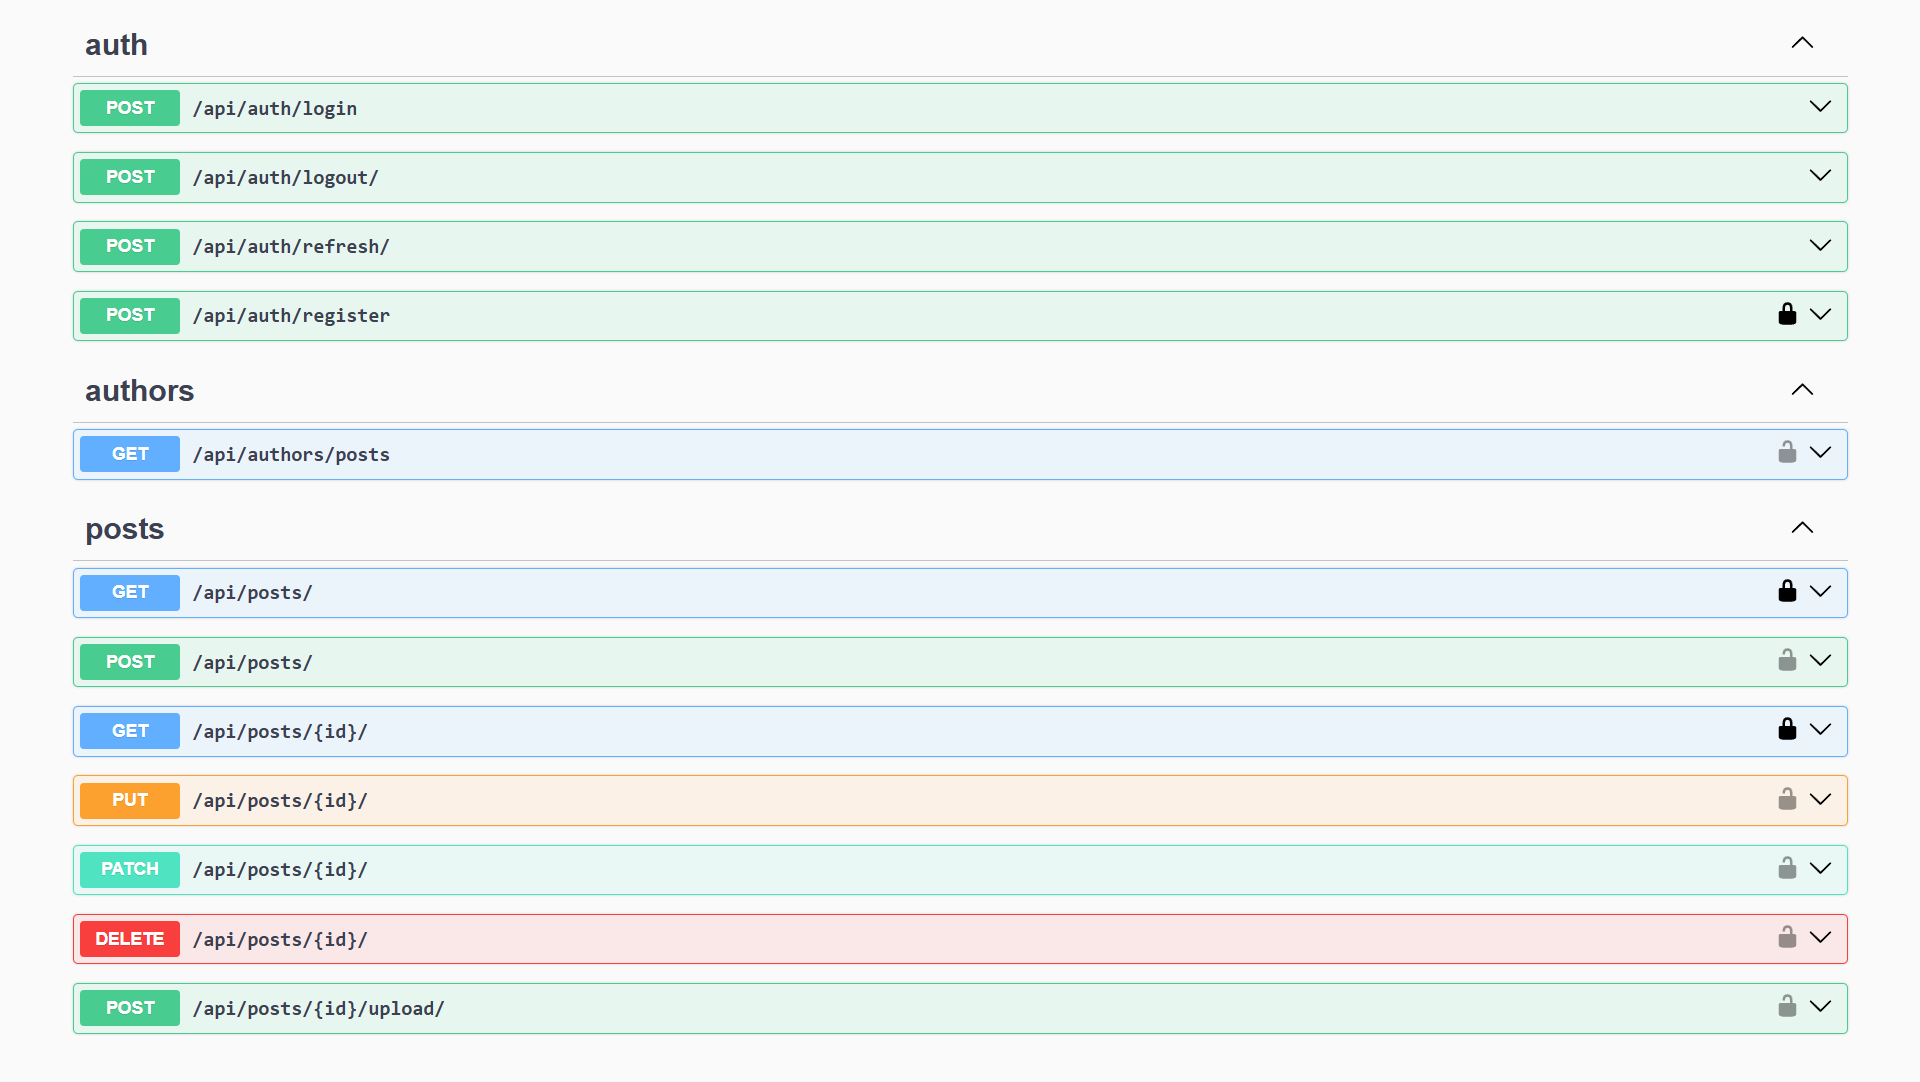The height and width of the screenshot is (1082, 1920).
Task: Toggle the DELETE /api/posts/{id}/ row open
Action: coord(1820,939)
